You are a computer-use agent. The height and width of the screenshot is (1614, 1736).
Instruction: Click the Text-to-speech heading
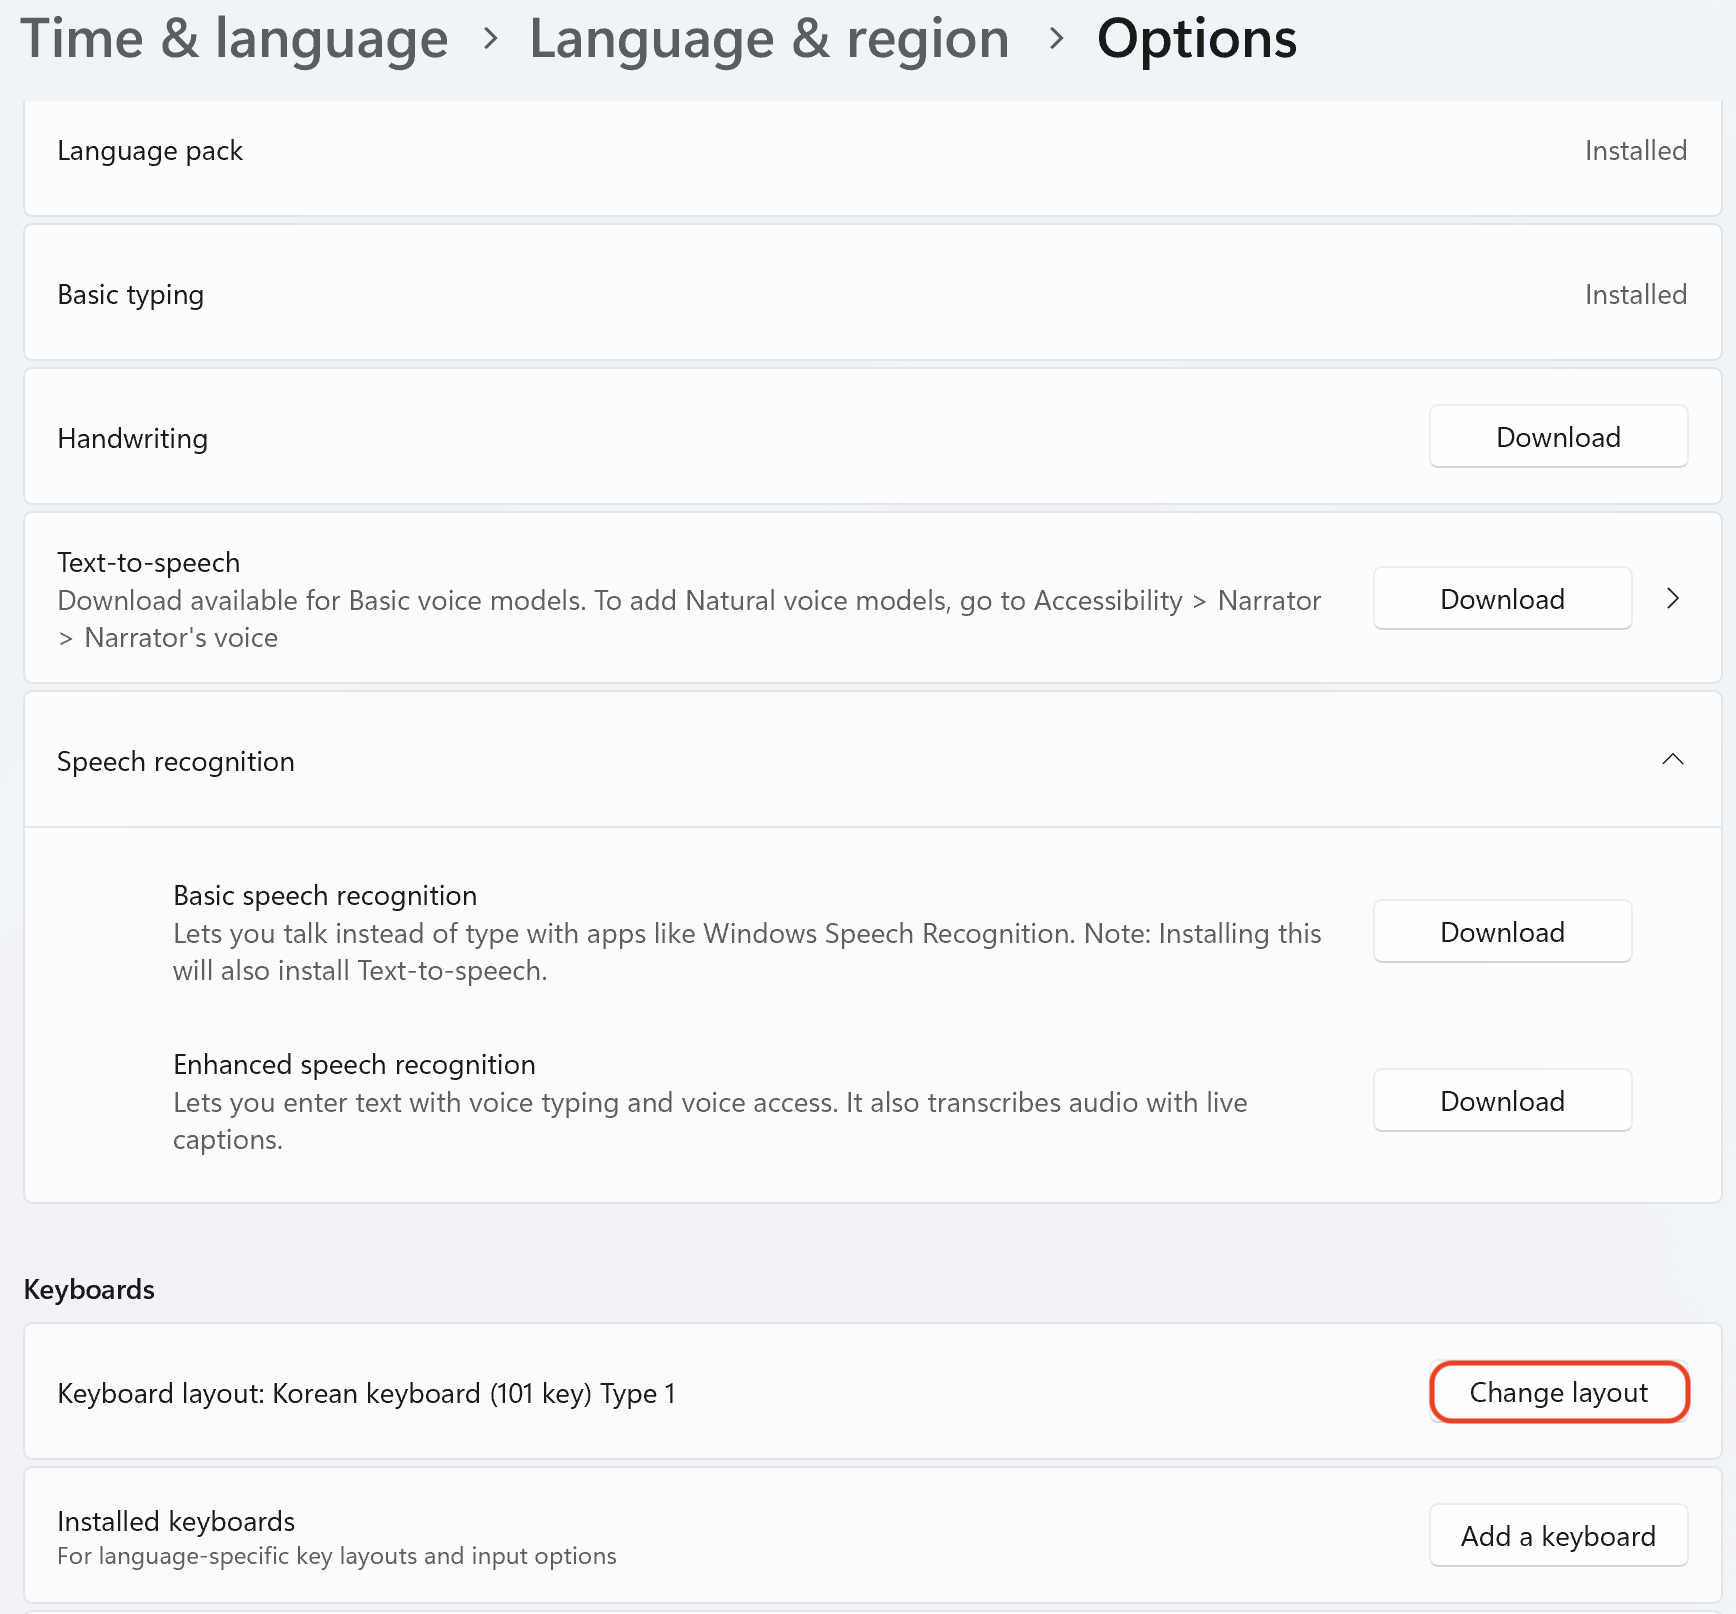click(149, 562)
